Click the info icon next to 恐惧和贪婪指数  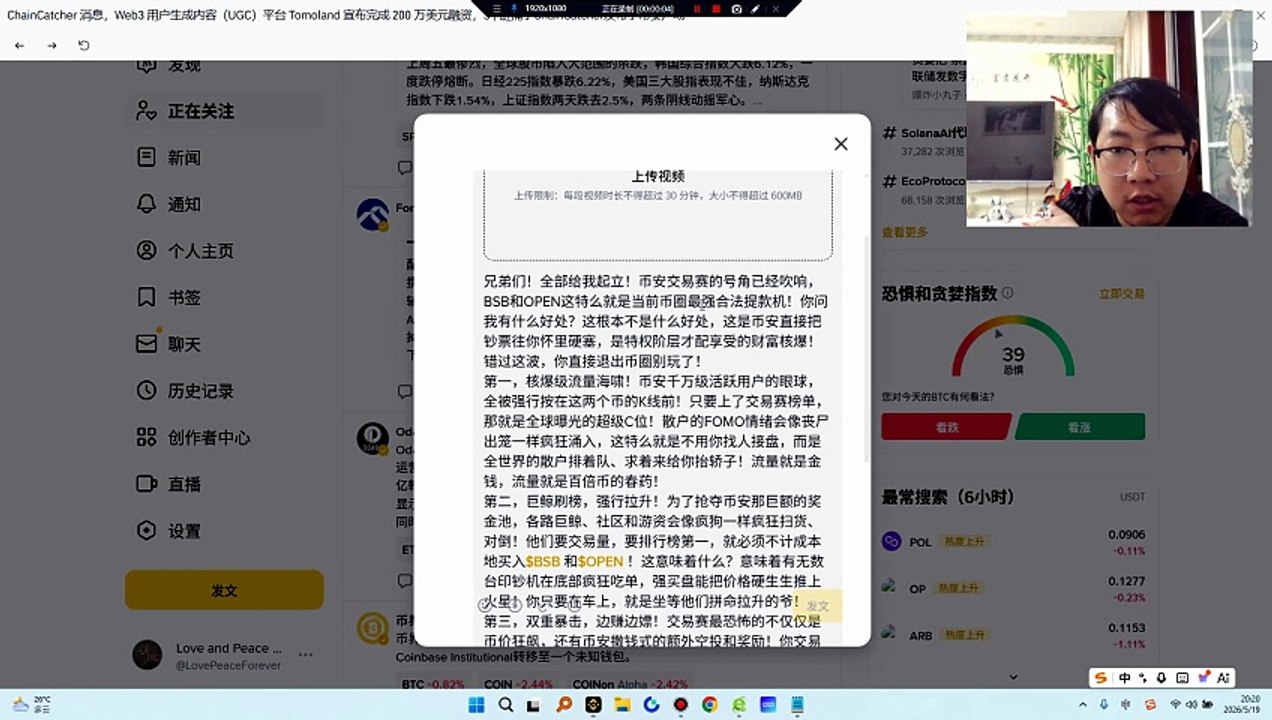click(x=1007, y=293)
